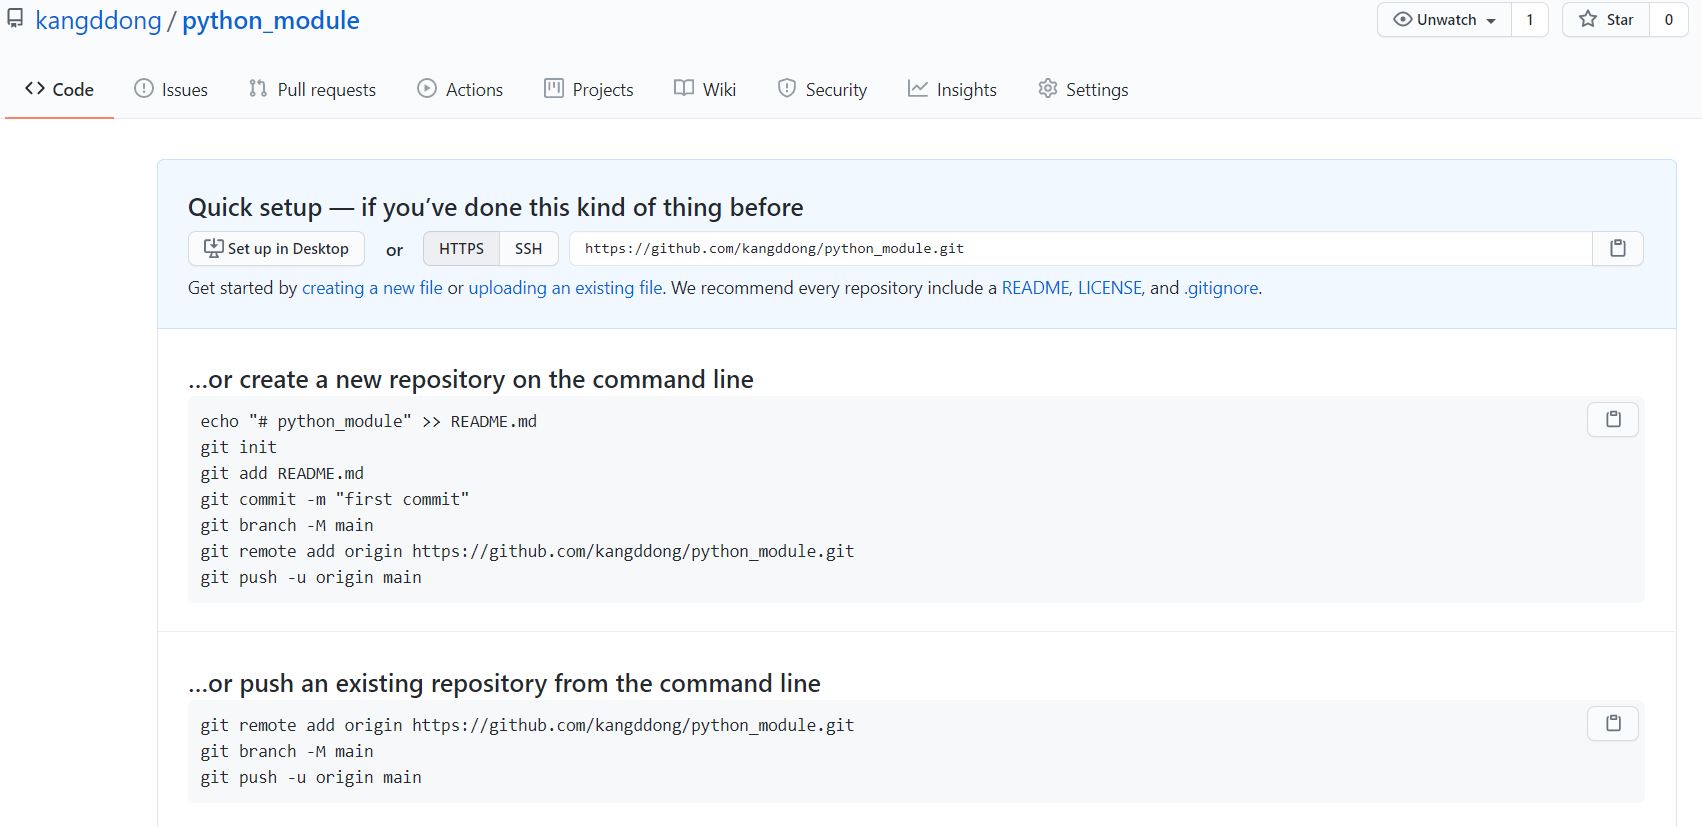Go to the Security tab

tap(822, 89)
